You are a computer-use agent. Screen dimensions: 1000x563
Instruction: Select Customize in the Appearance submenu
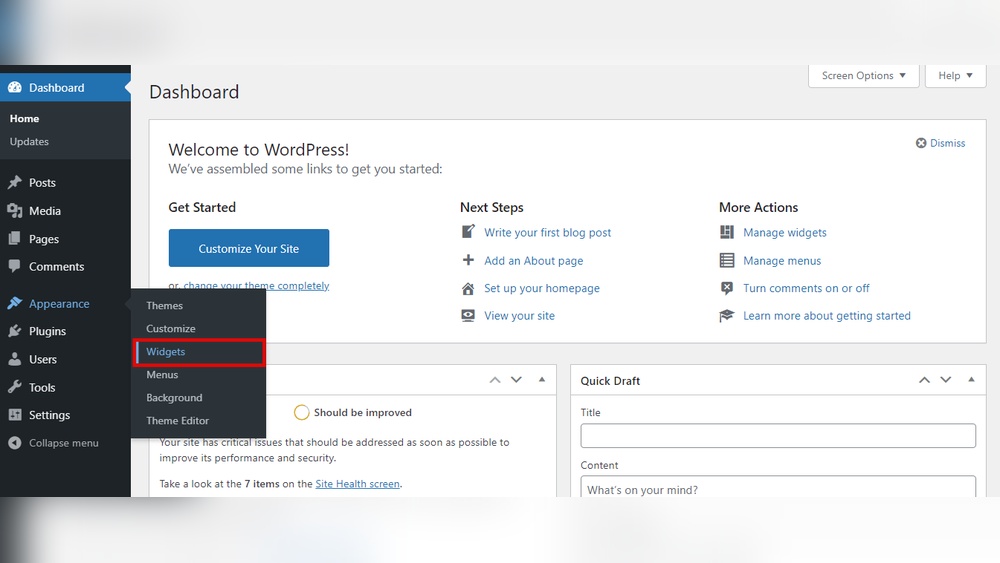click(x=171, y=328)
